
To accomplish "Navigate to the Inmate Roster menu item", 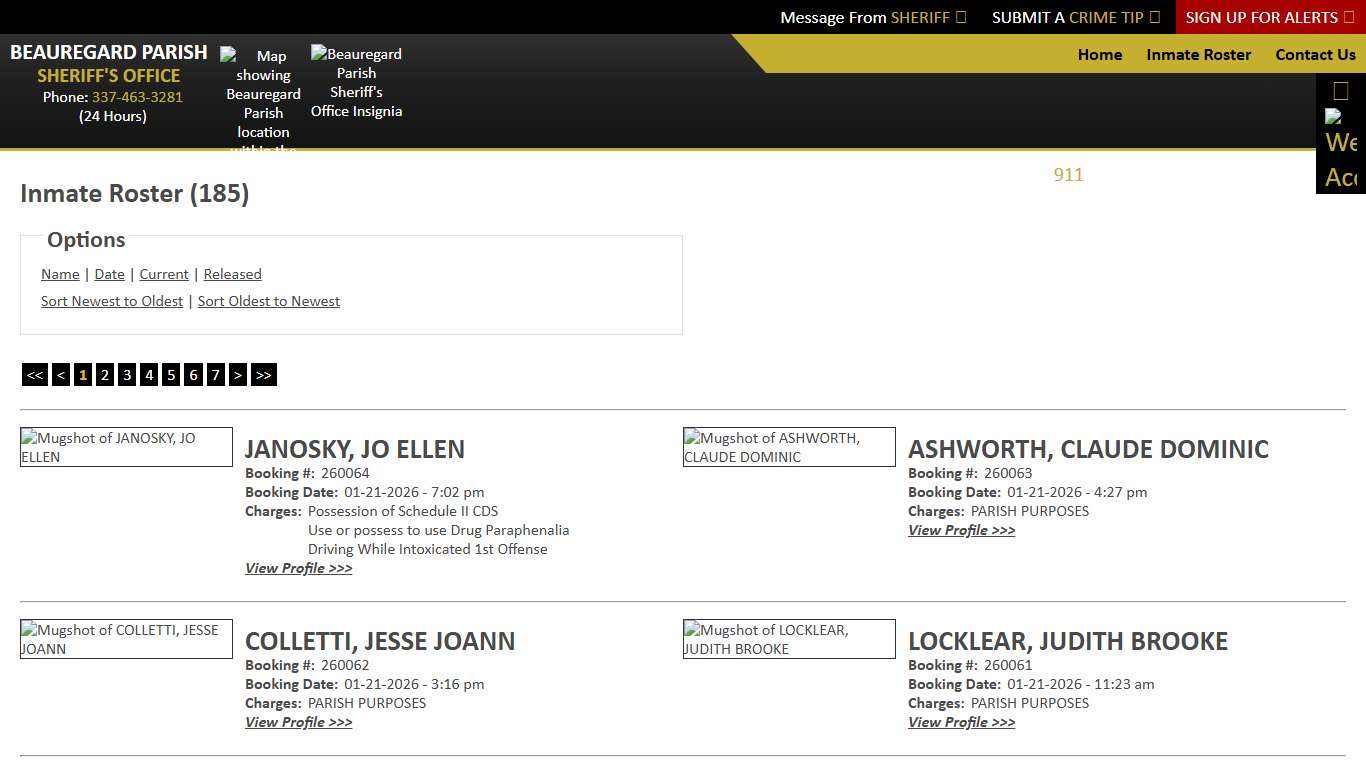I will click(x=1198, y=55).
